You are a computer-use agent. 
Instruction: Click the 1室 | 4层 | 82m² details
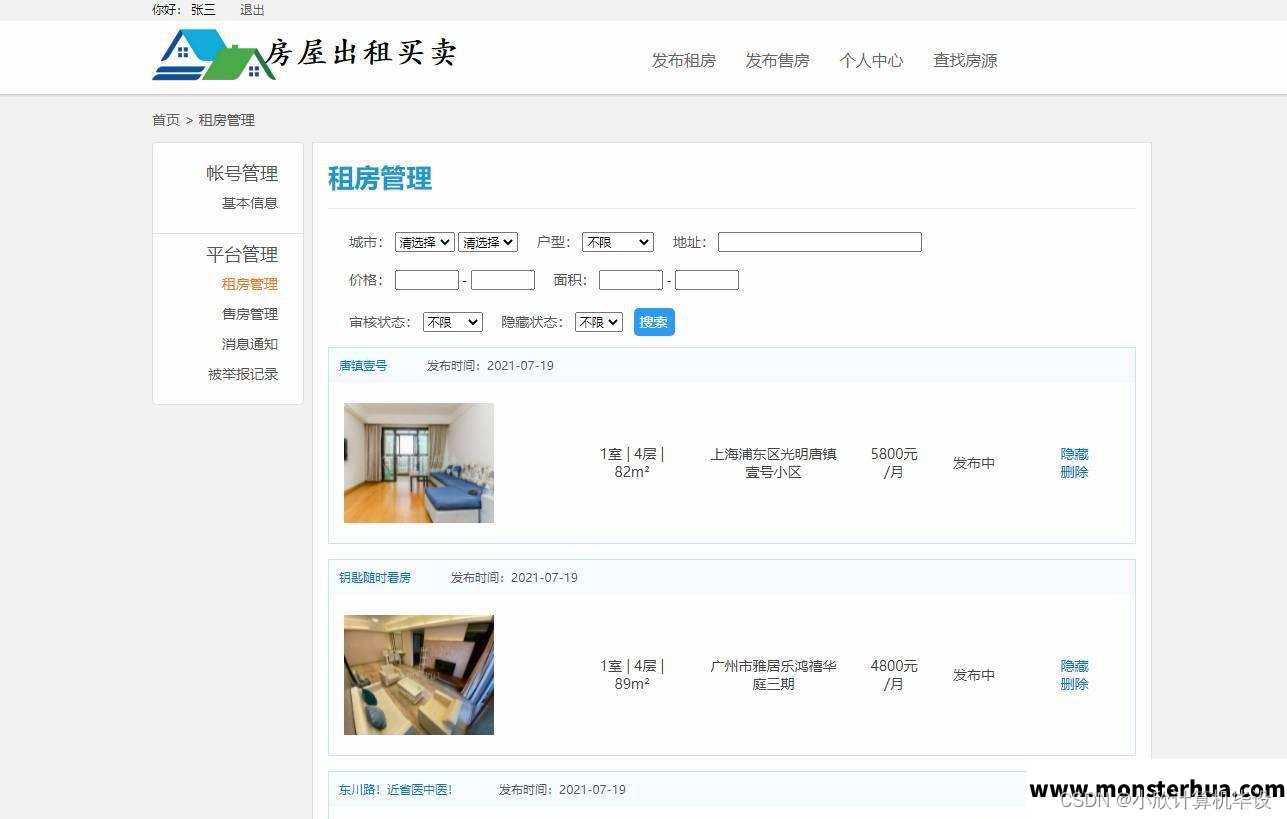[x=632, y=463]
